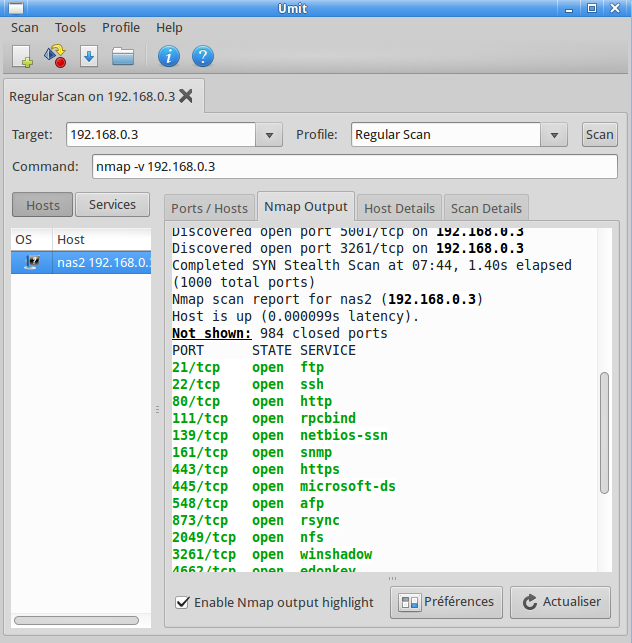Switch to the Scan Details tab
Image resolution: width=632 pixels, height=643 pixels.
click(x=486, y=208)
